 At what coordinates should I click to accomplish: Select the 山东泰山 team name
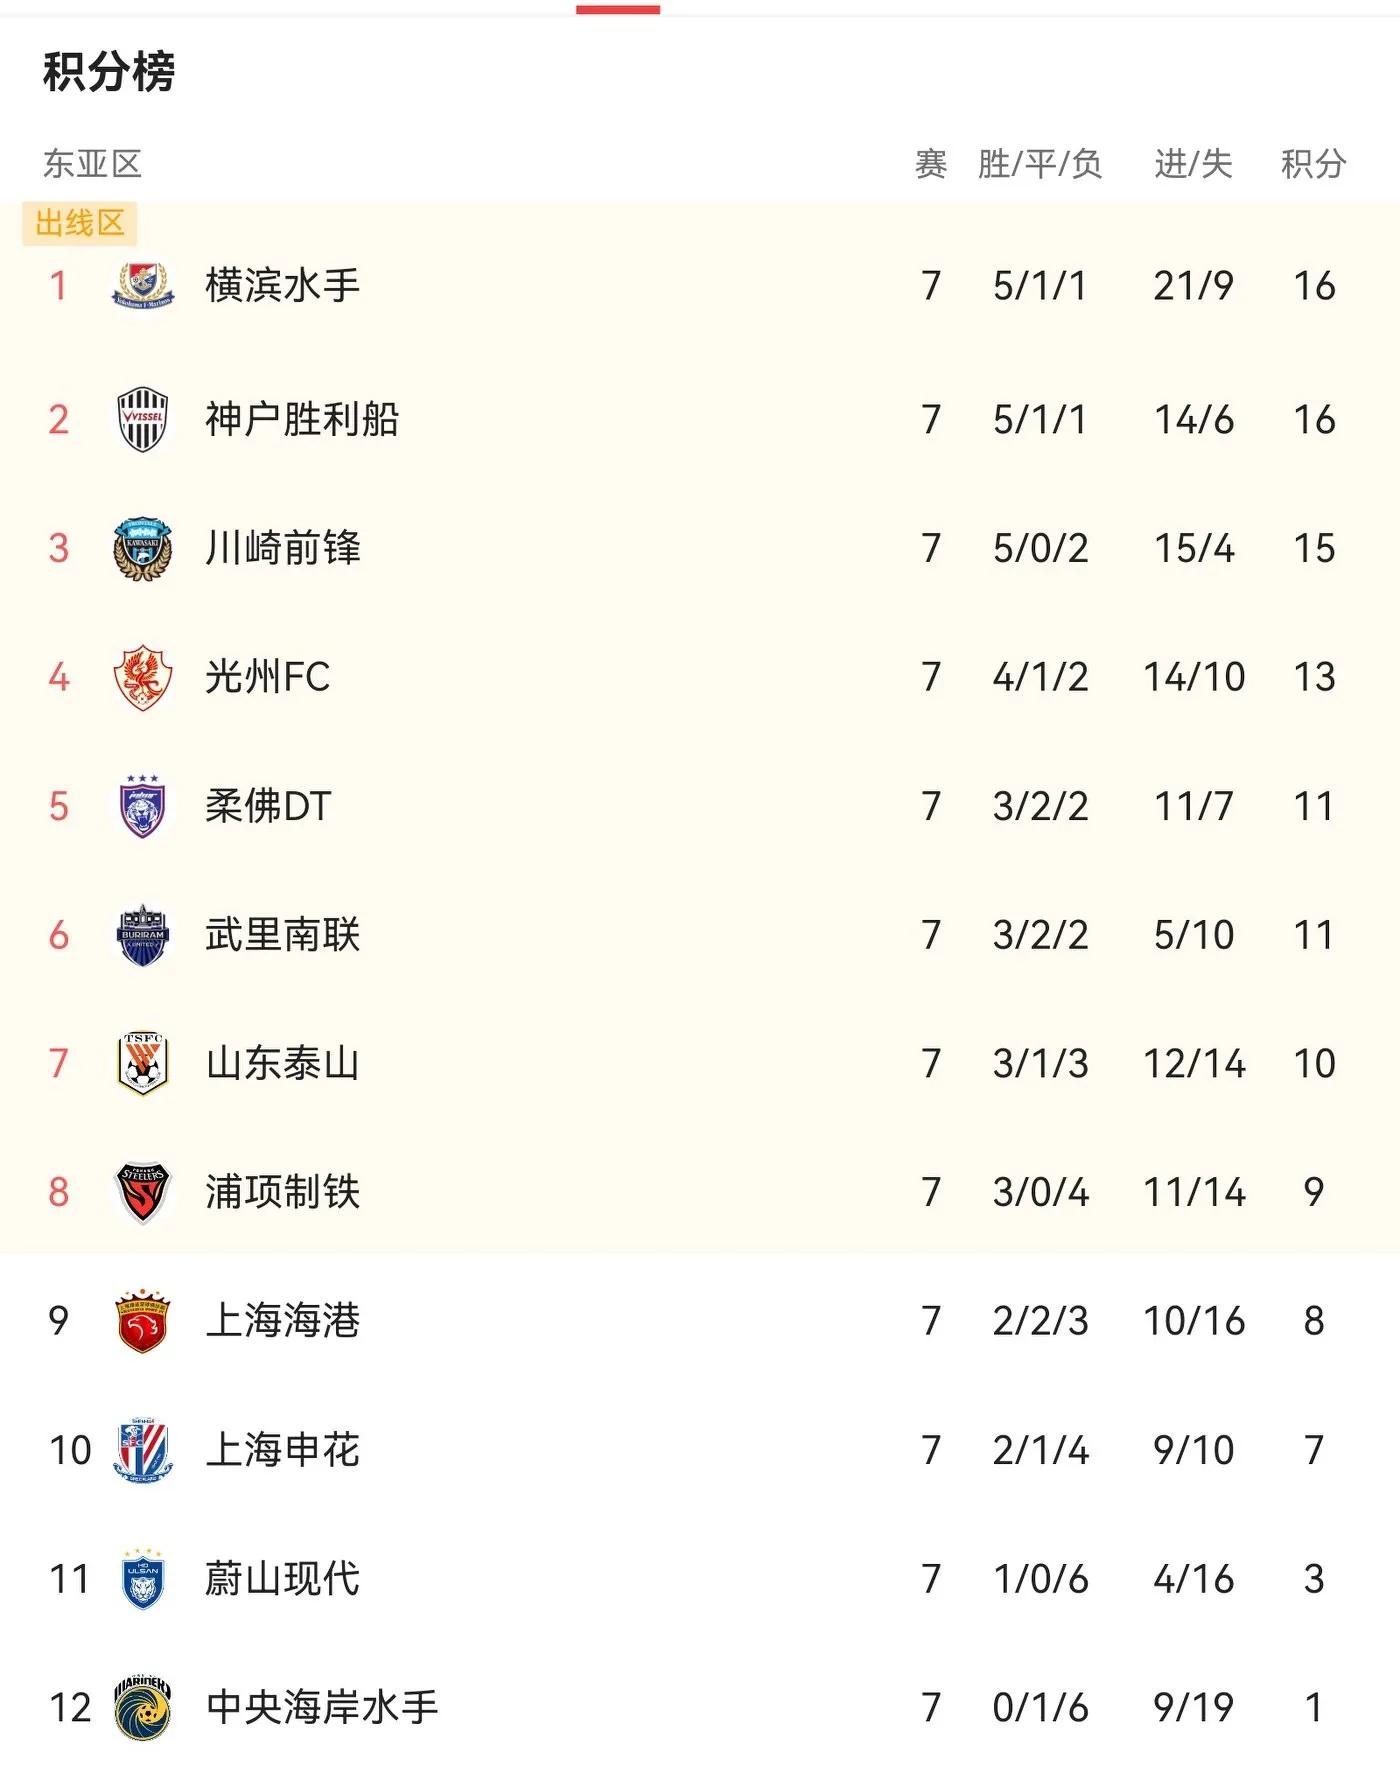(282, 1063)
